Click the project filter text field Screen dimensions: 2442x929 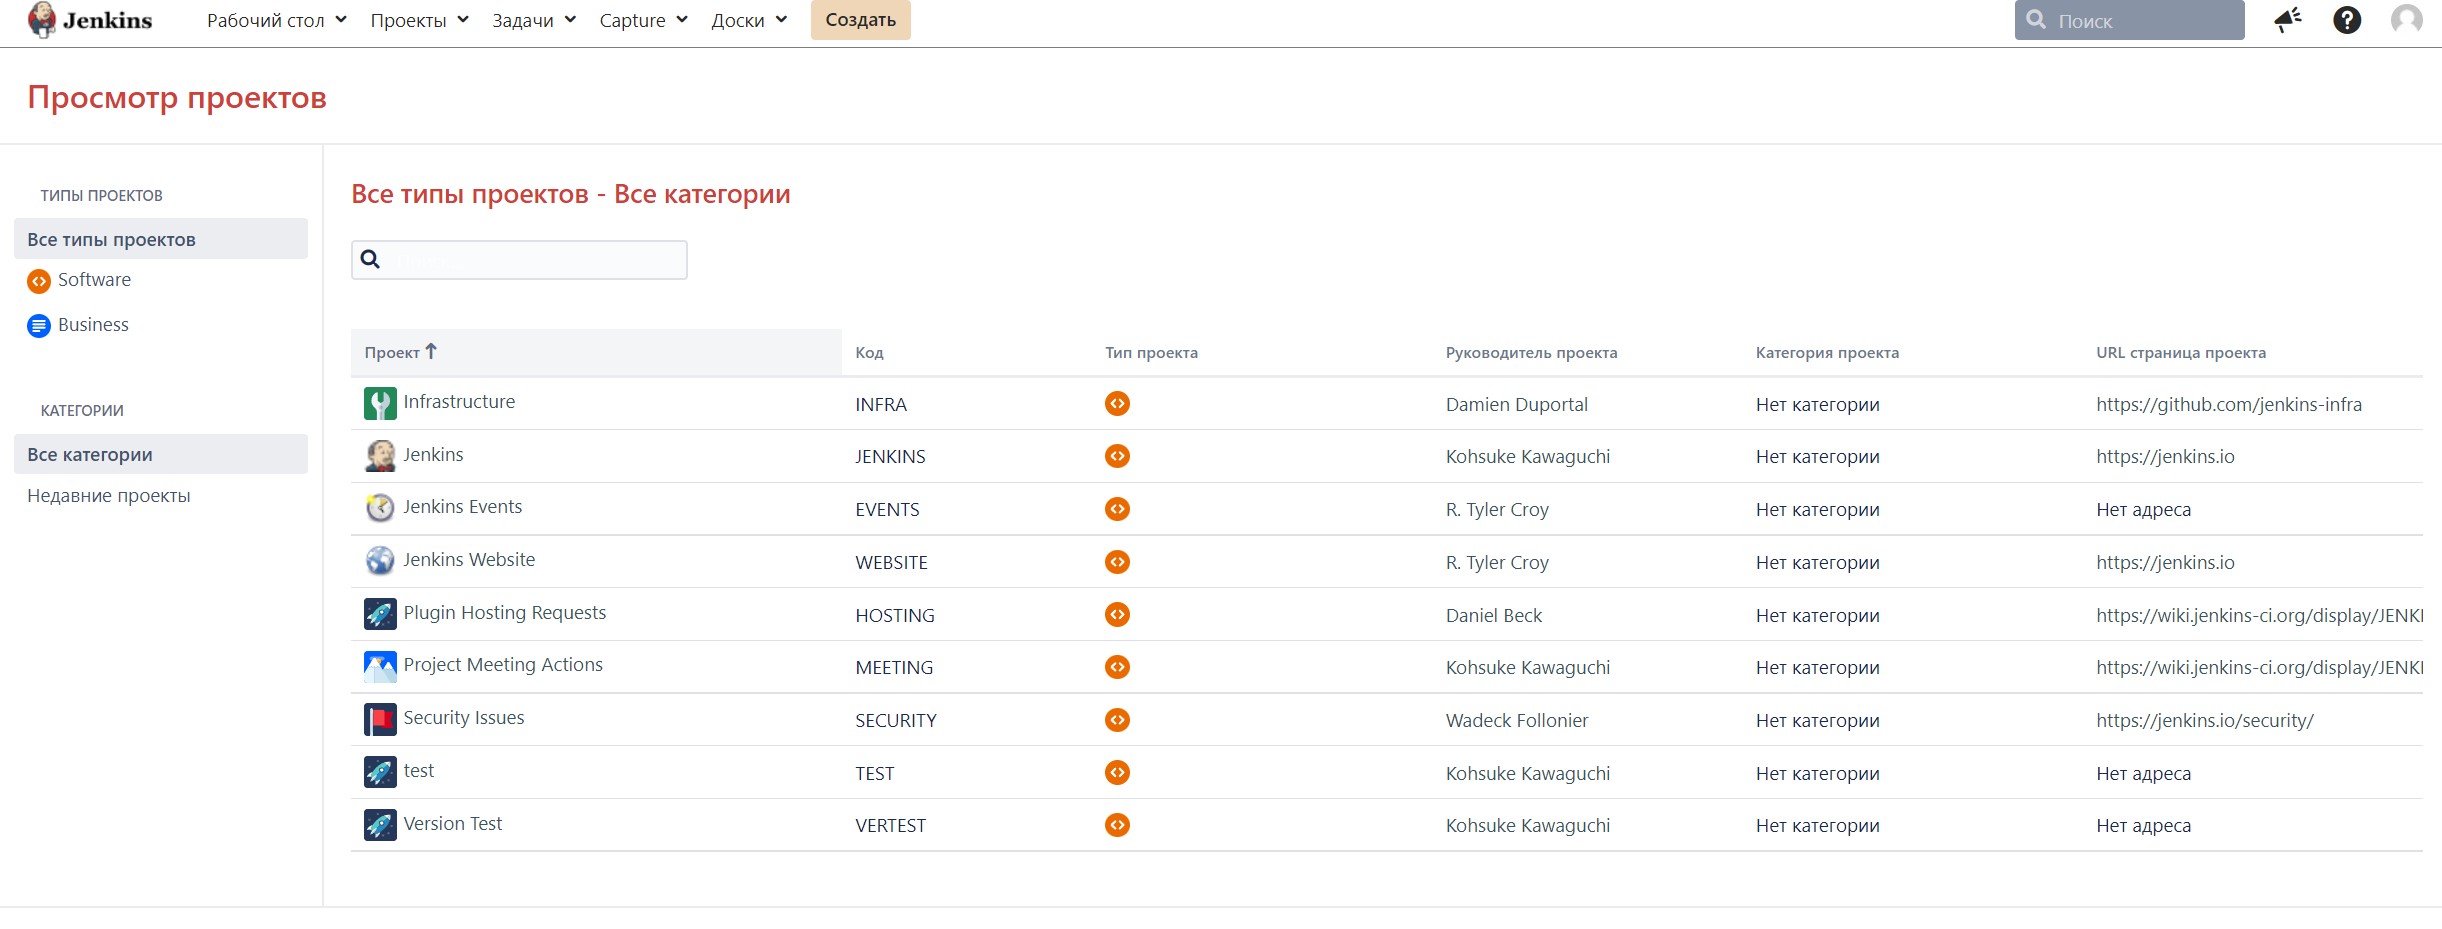[519, 260]
